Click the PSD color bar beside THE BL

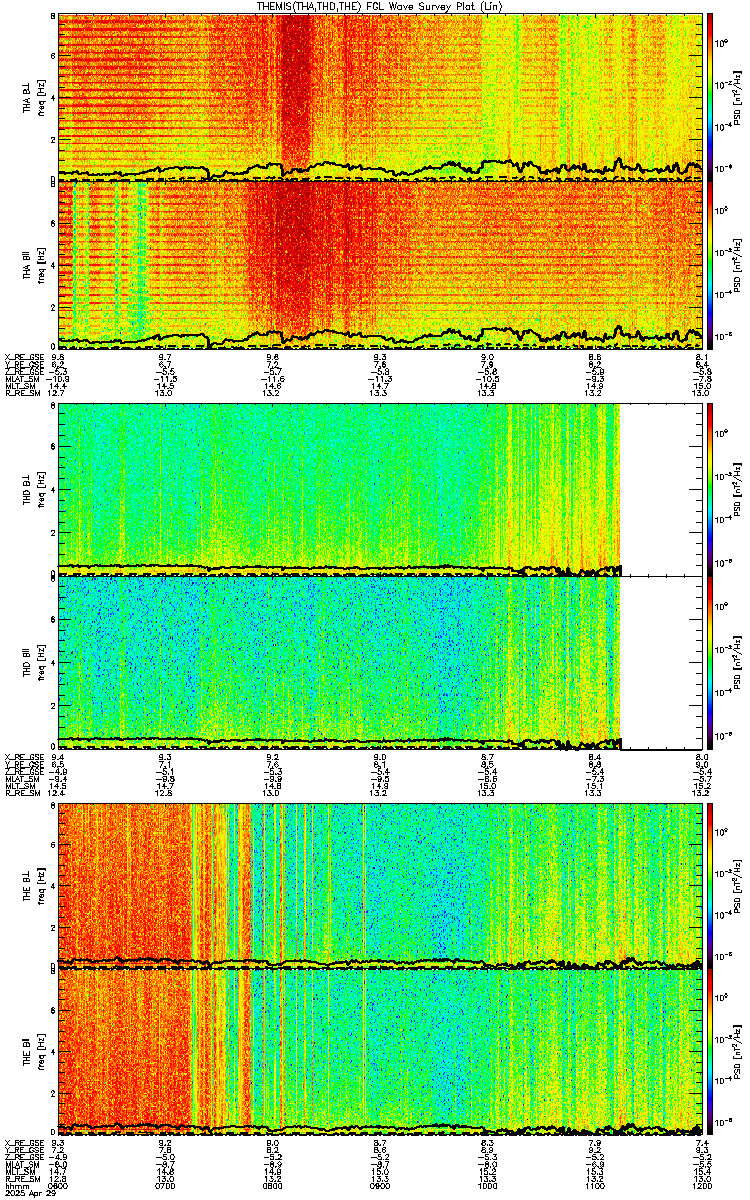(710, 884)
